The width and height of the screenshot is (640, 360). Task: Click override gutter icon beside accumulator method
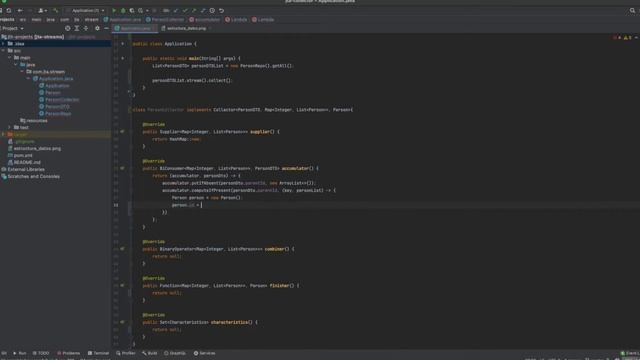pos(122,168)
